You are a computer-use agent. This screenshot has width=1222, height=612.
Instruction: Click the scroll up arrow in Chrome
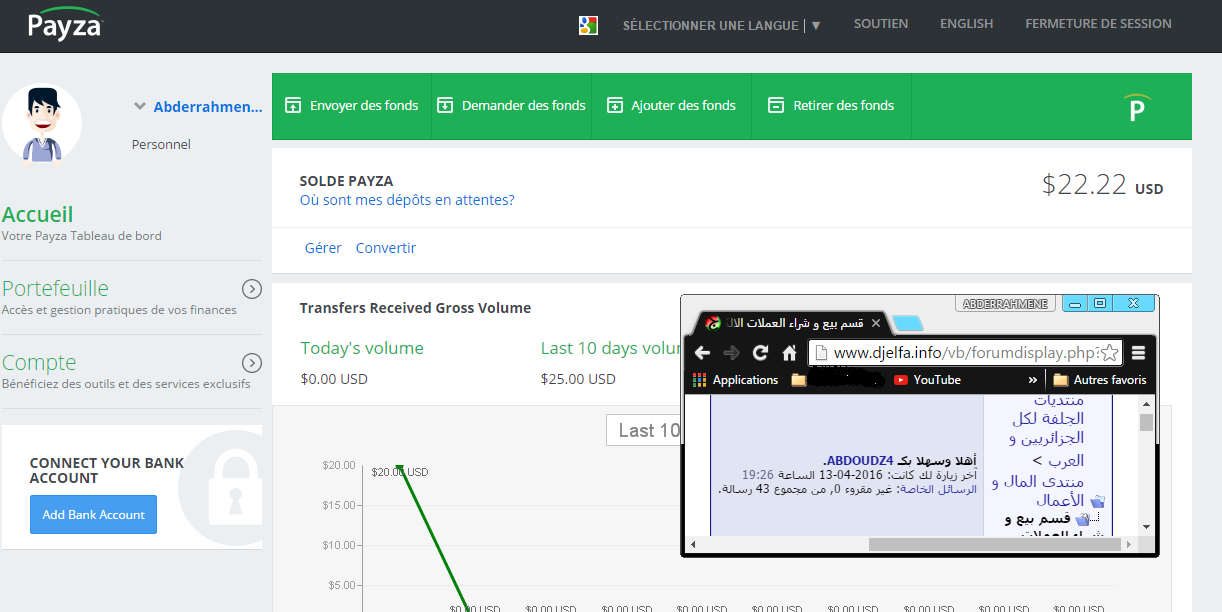1146,402
